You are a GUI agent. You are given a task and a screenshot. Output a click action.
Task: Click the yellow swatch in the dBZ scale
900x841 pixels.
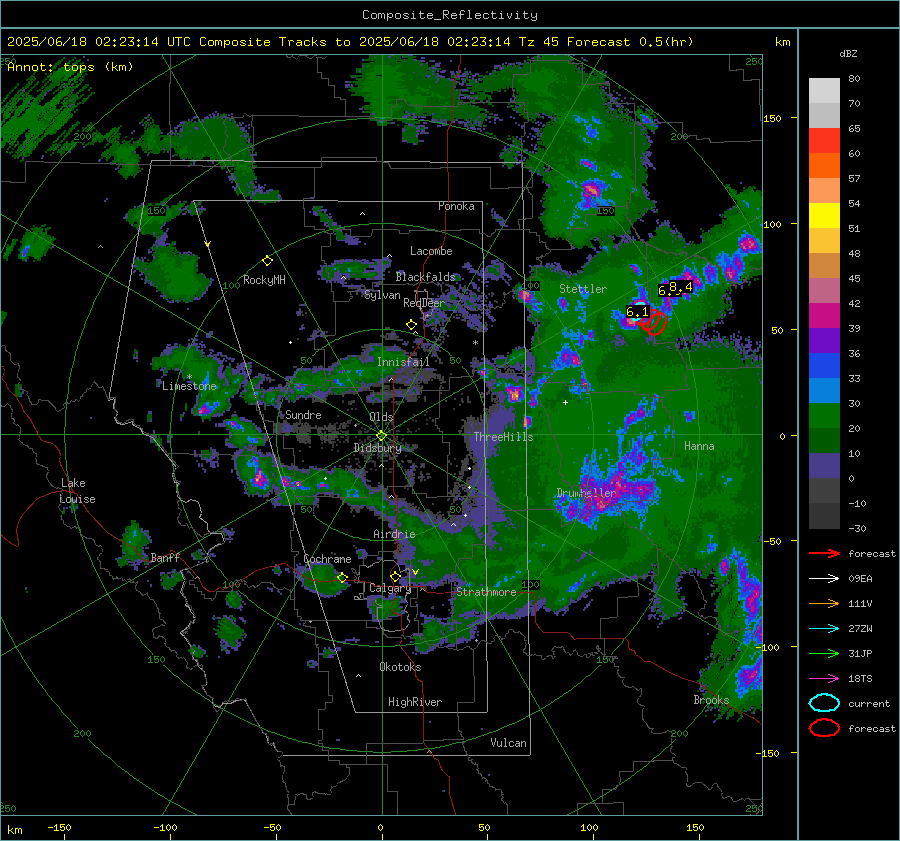coord(824,216)
